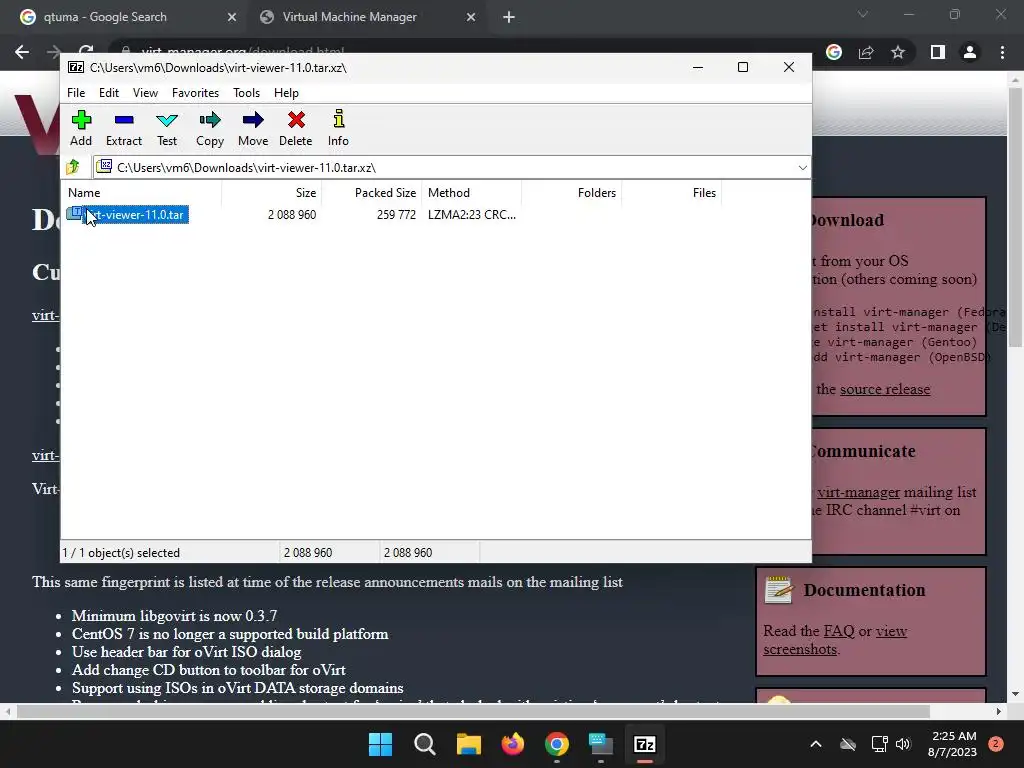The width and height of the screenshot is (1024, 768).
Task: Click the size value 2 088 960 in list
Action: tap(292, 215)
